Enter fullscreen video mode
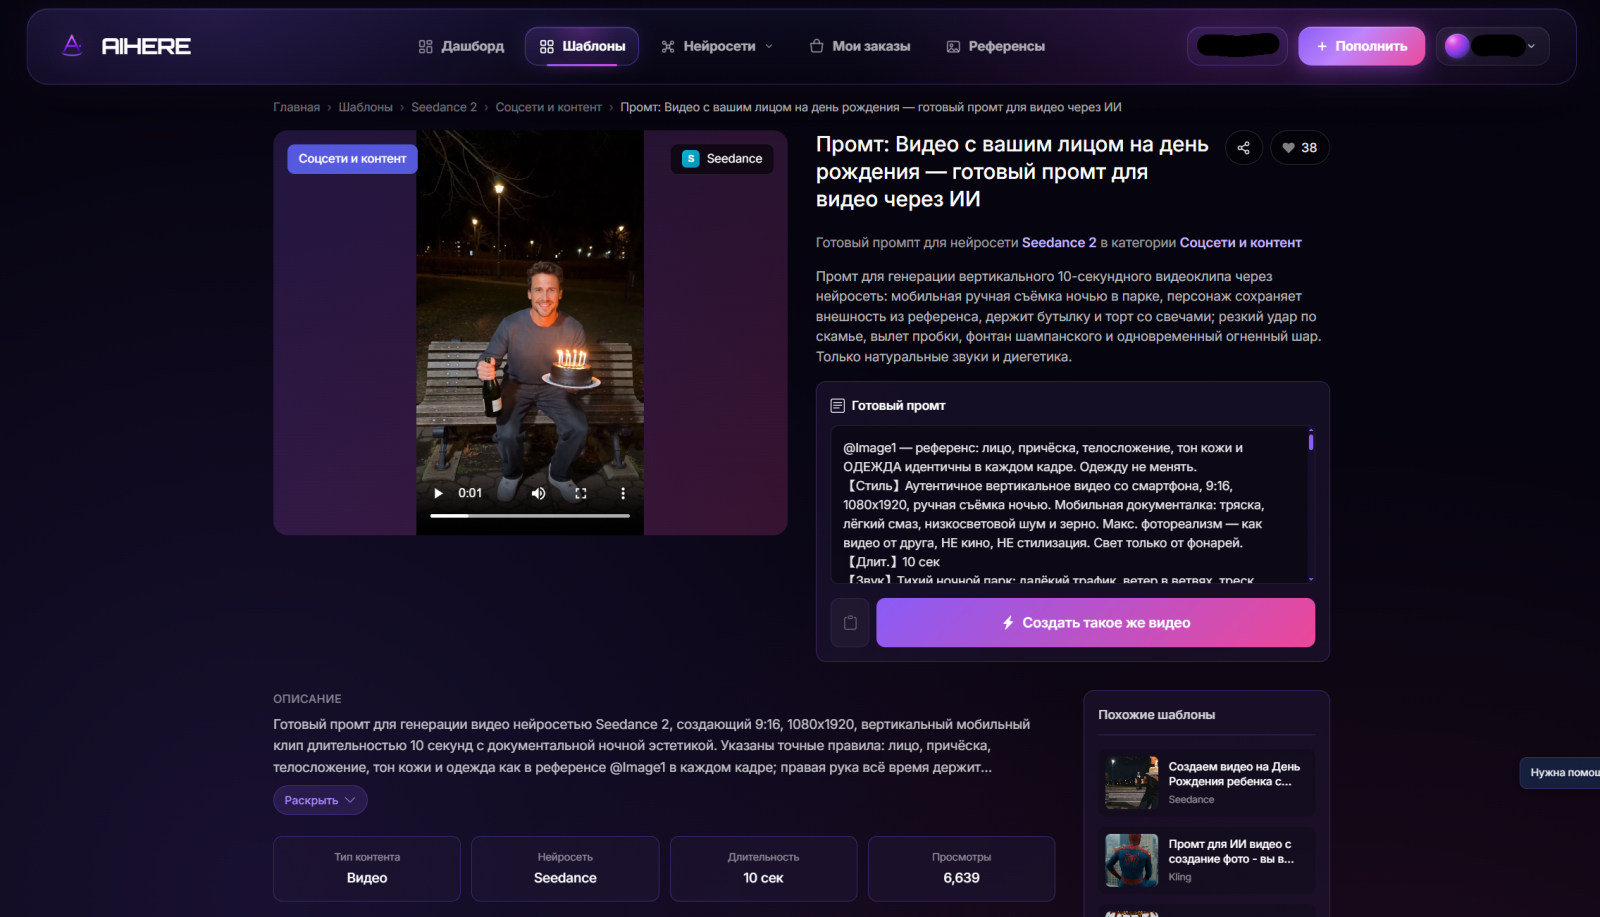This screenshot has height=917, width=1600. [581, 493]
